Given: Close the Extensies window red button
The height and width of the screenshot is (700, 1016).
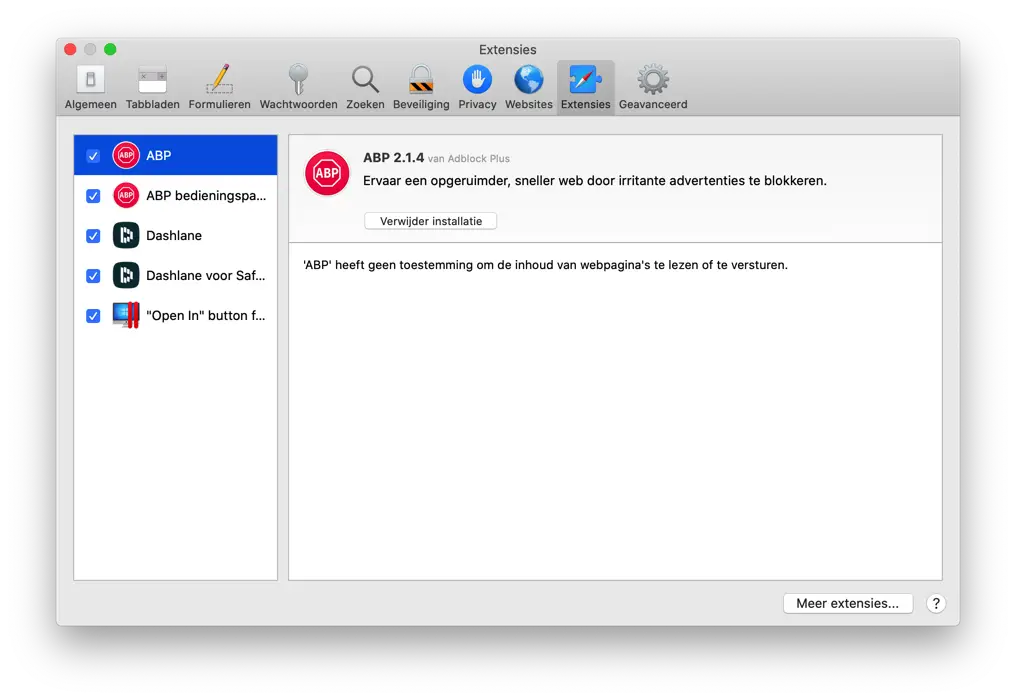Looking at the screenshot, I should click(71, 49).
